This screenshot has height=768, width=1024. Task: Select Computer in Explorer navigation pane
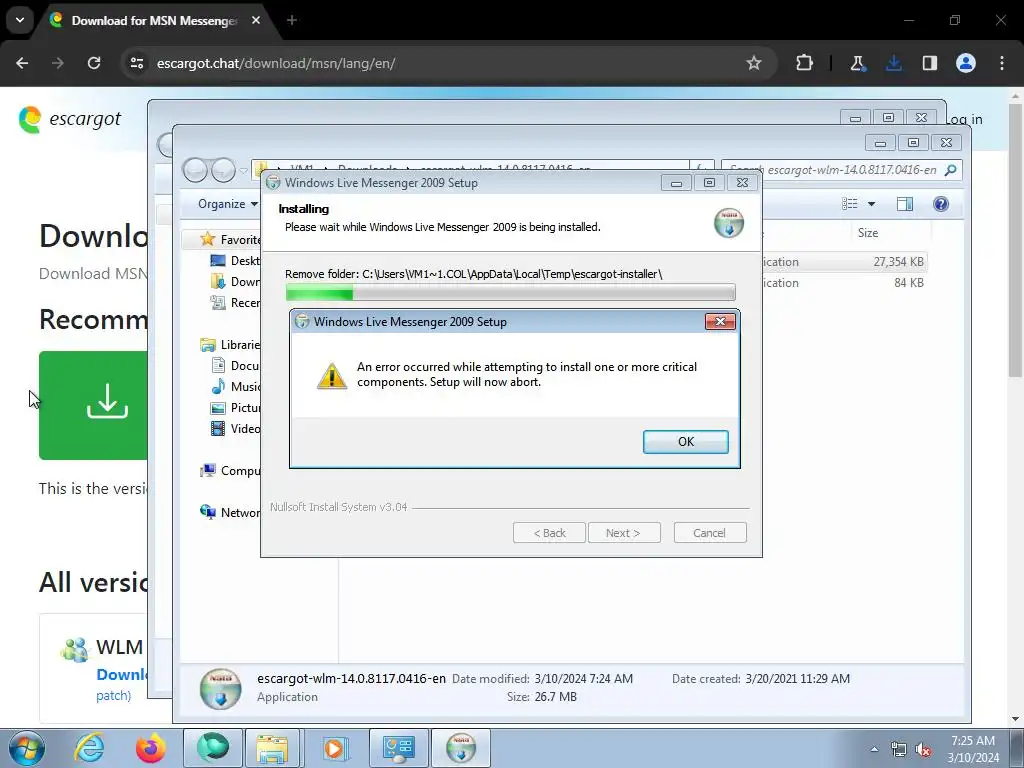(230, 470)
